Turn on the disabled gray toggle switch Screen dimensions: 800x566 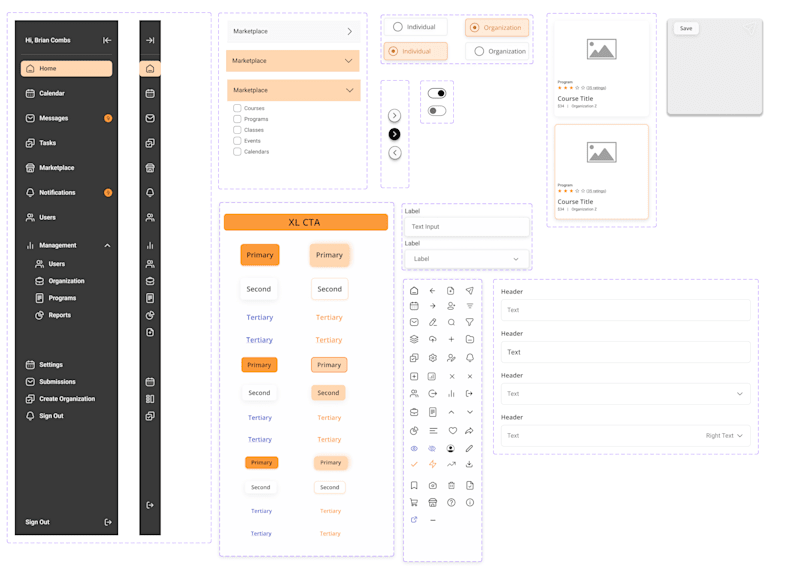click(x=437, y=110)
